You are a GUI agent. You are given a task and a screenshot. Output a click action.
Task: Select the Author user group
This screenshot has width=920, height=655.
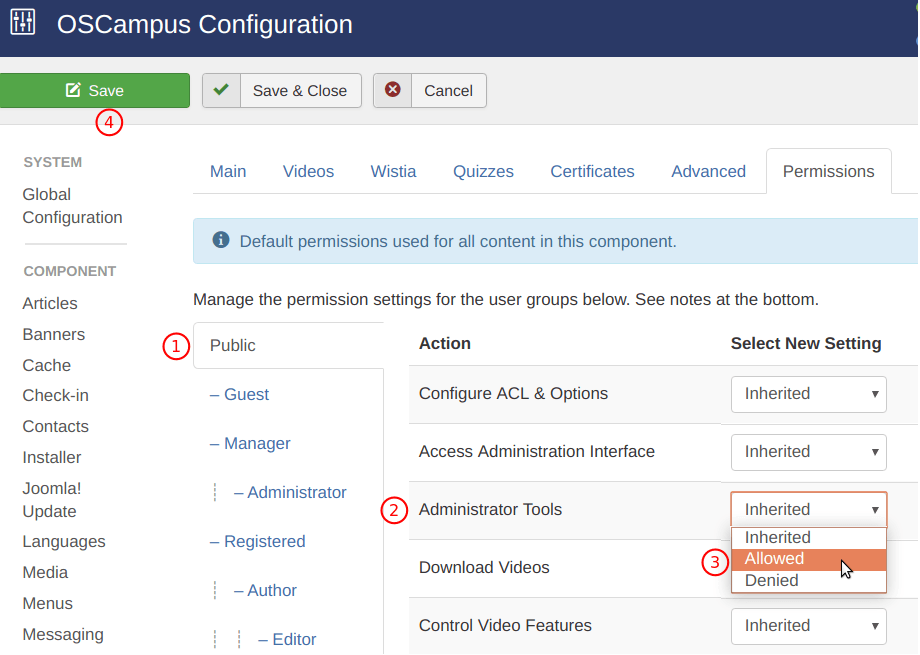[x=265, y=590]
